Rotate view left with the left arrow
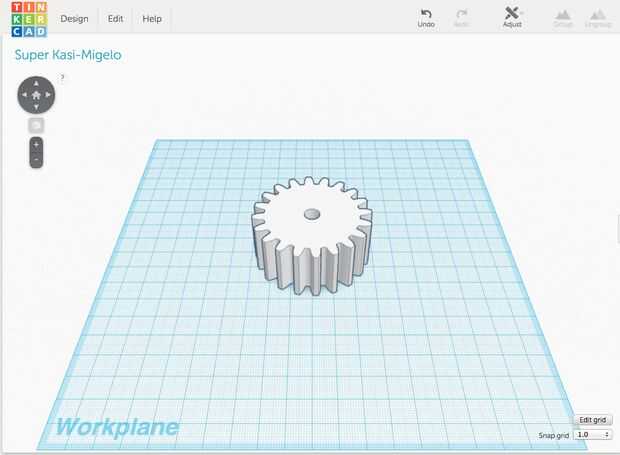Viewport: 620px width, 455px height. 25,95
